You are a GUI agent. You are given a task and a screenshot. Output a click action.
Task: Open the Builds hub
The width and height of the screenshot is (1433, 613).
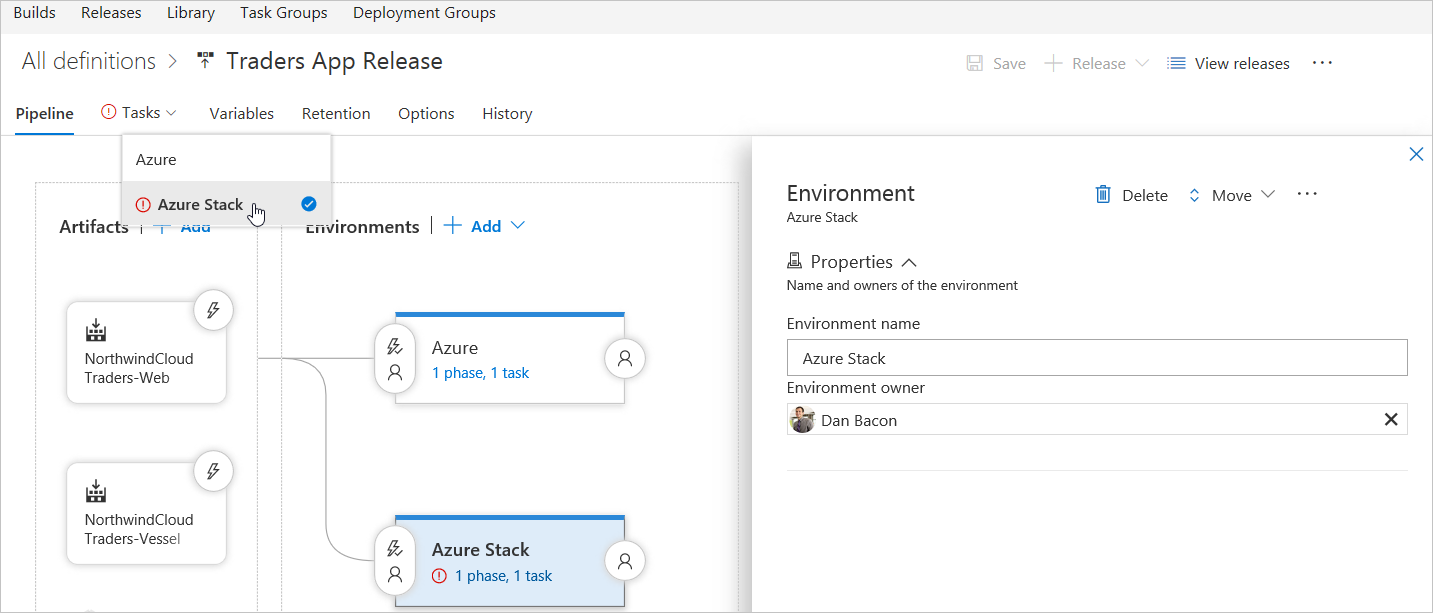(x=34, y=13)
